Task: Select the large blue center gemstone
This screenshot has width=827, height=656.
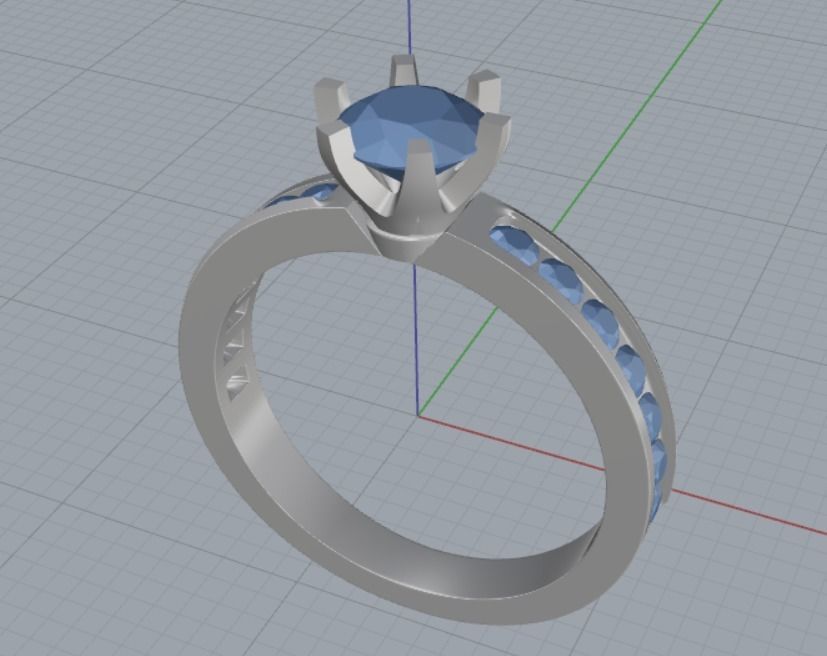Action: pyautogui.click(x=411, y=129)
